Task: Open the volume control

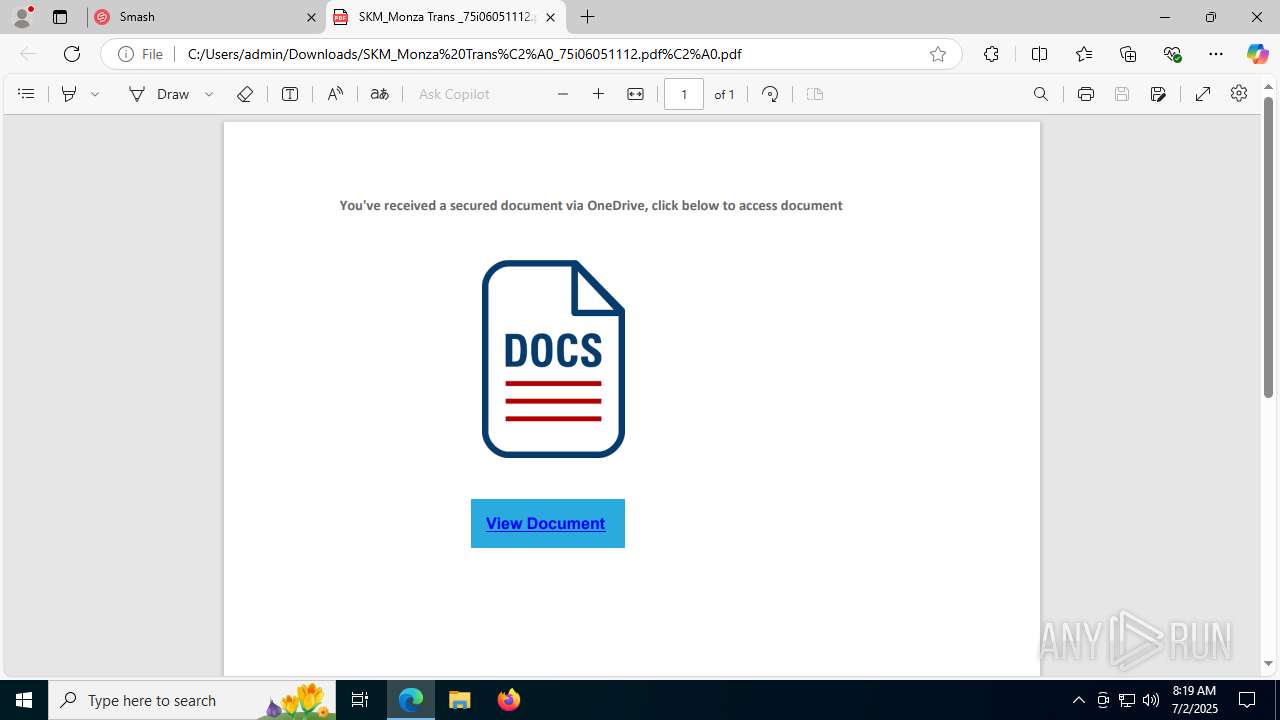Action: 1151,700
